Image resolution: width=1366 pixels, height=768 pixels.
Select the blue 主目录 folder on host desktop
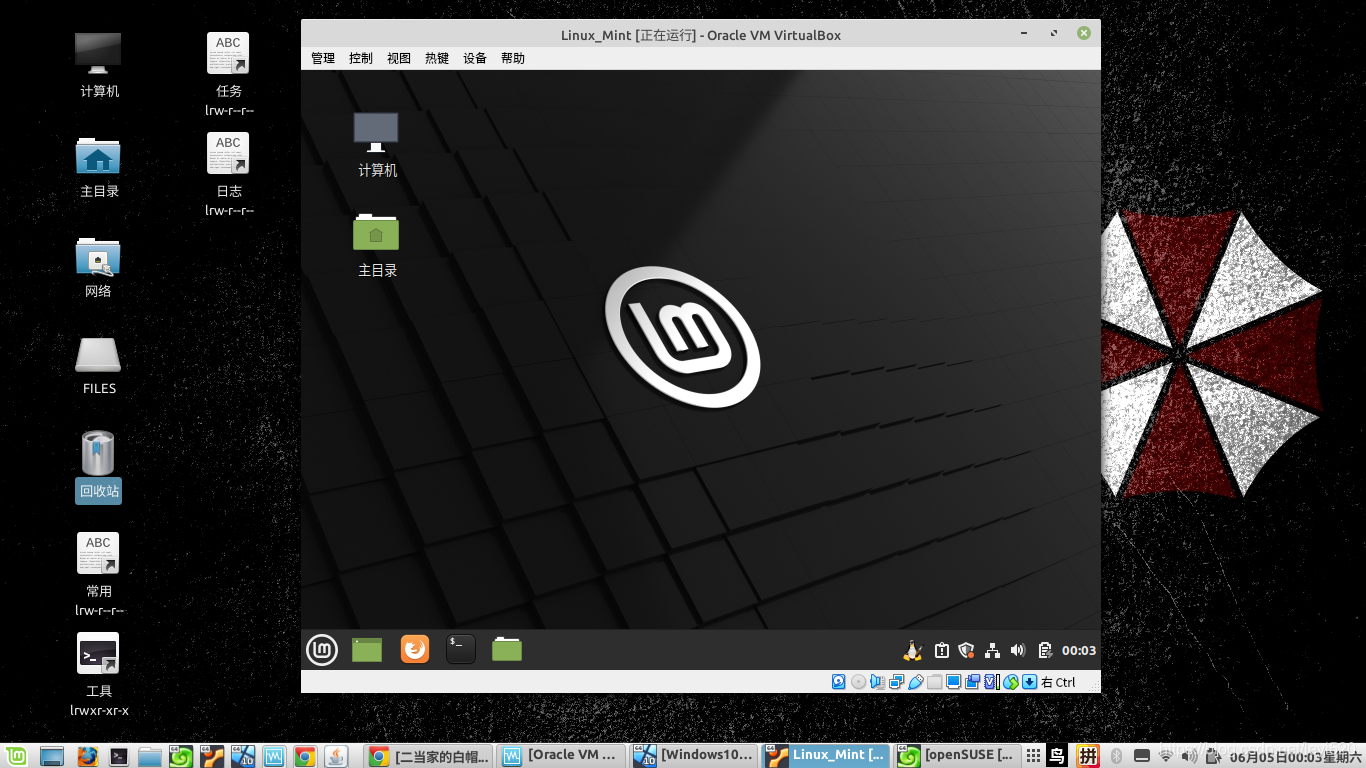pyautogui.click(x=99, y=166)
